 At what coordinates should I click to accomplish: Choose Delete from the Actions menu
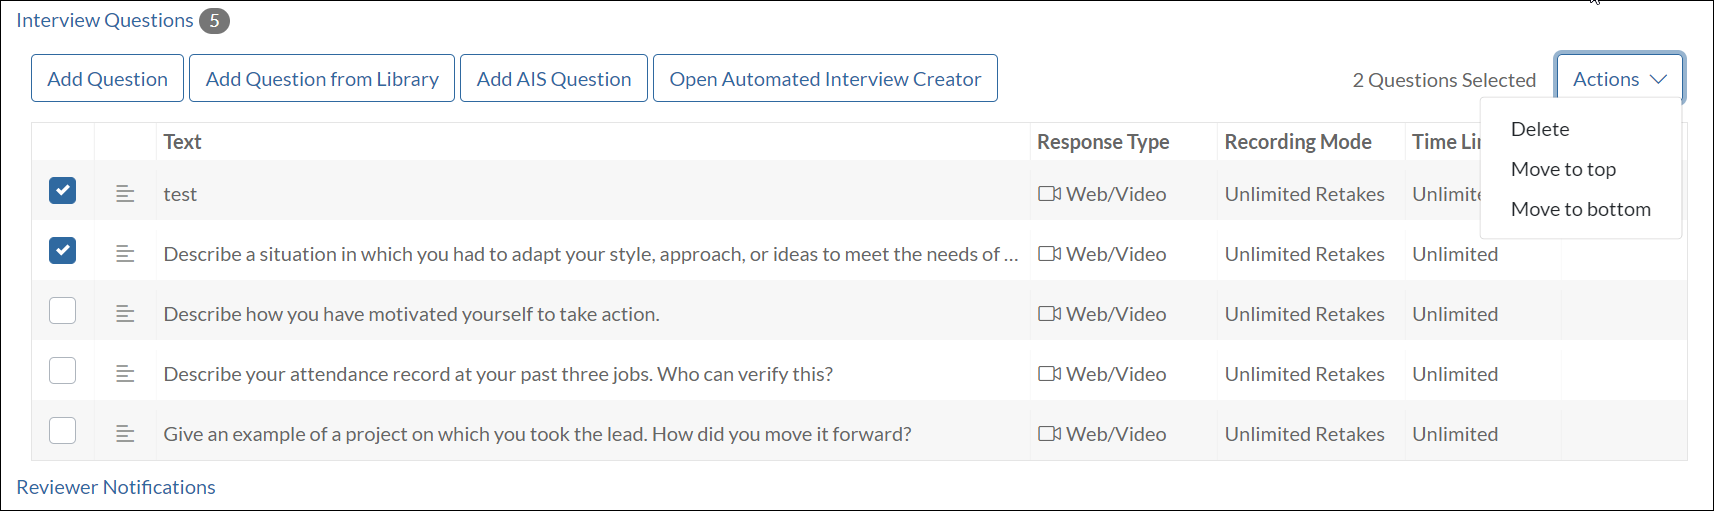click(x=1540, y=129)
